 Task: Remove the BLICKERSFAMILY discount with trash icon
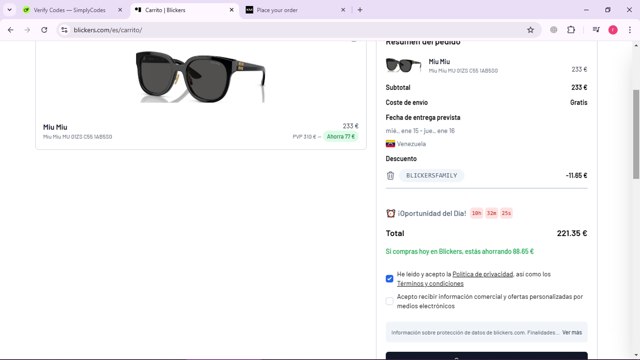pos(390,176)
